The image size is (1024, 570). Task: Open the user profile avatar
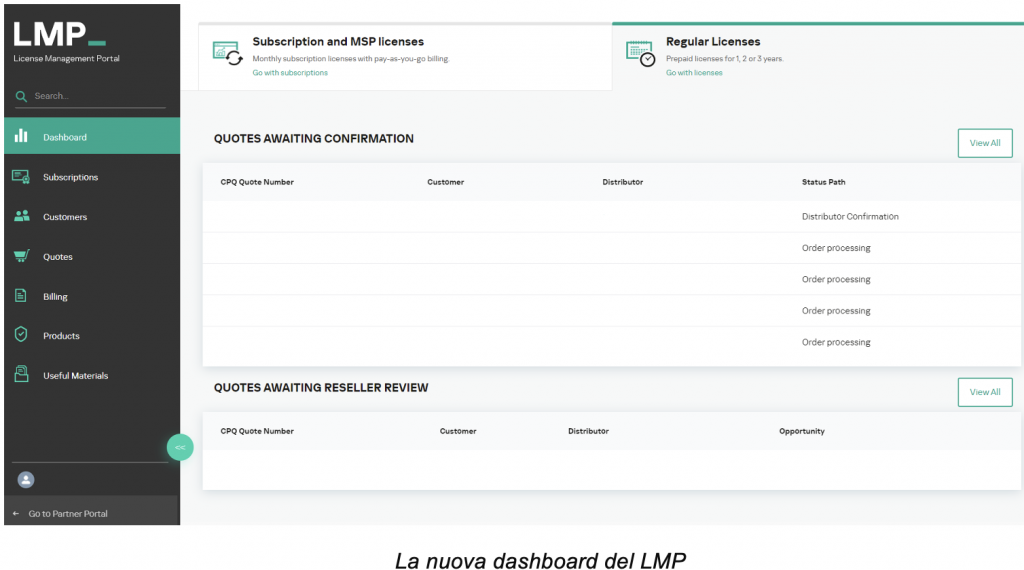pyautogui.click(x=26, y=480)
